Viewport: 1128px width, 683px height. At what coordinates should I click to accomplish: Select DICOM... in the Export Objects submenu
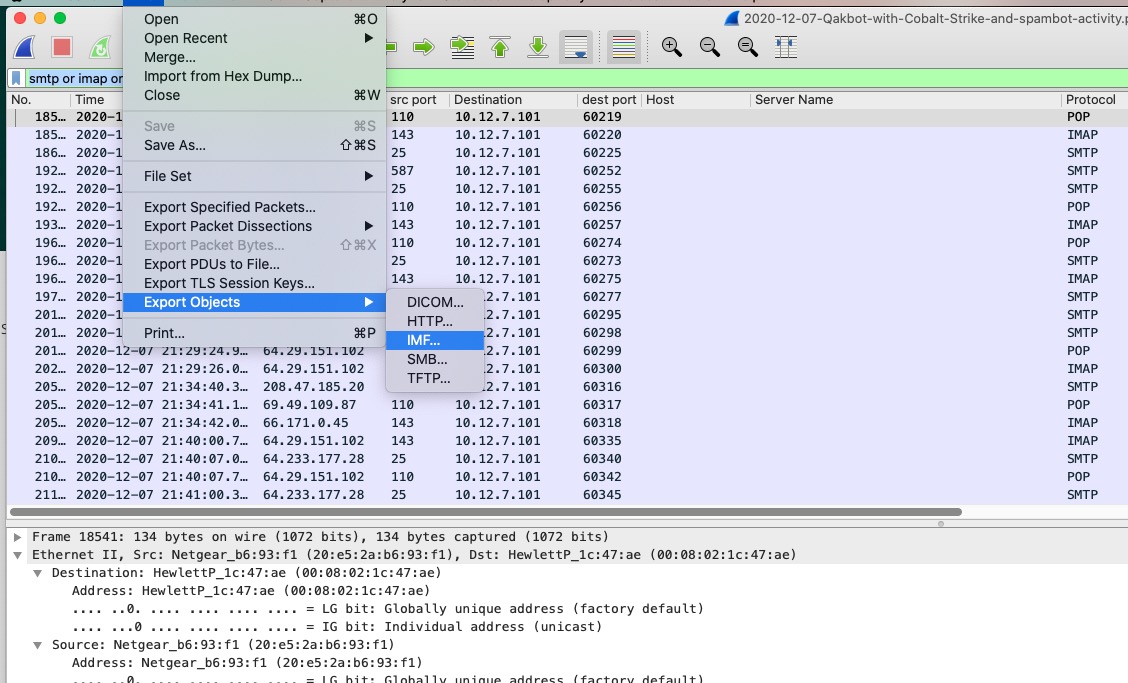[435, 302]
